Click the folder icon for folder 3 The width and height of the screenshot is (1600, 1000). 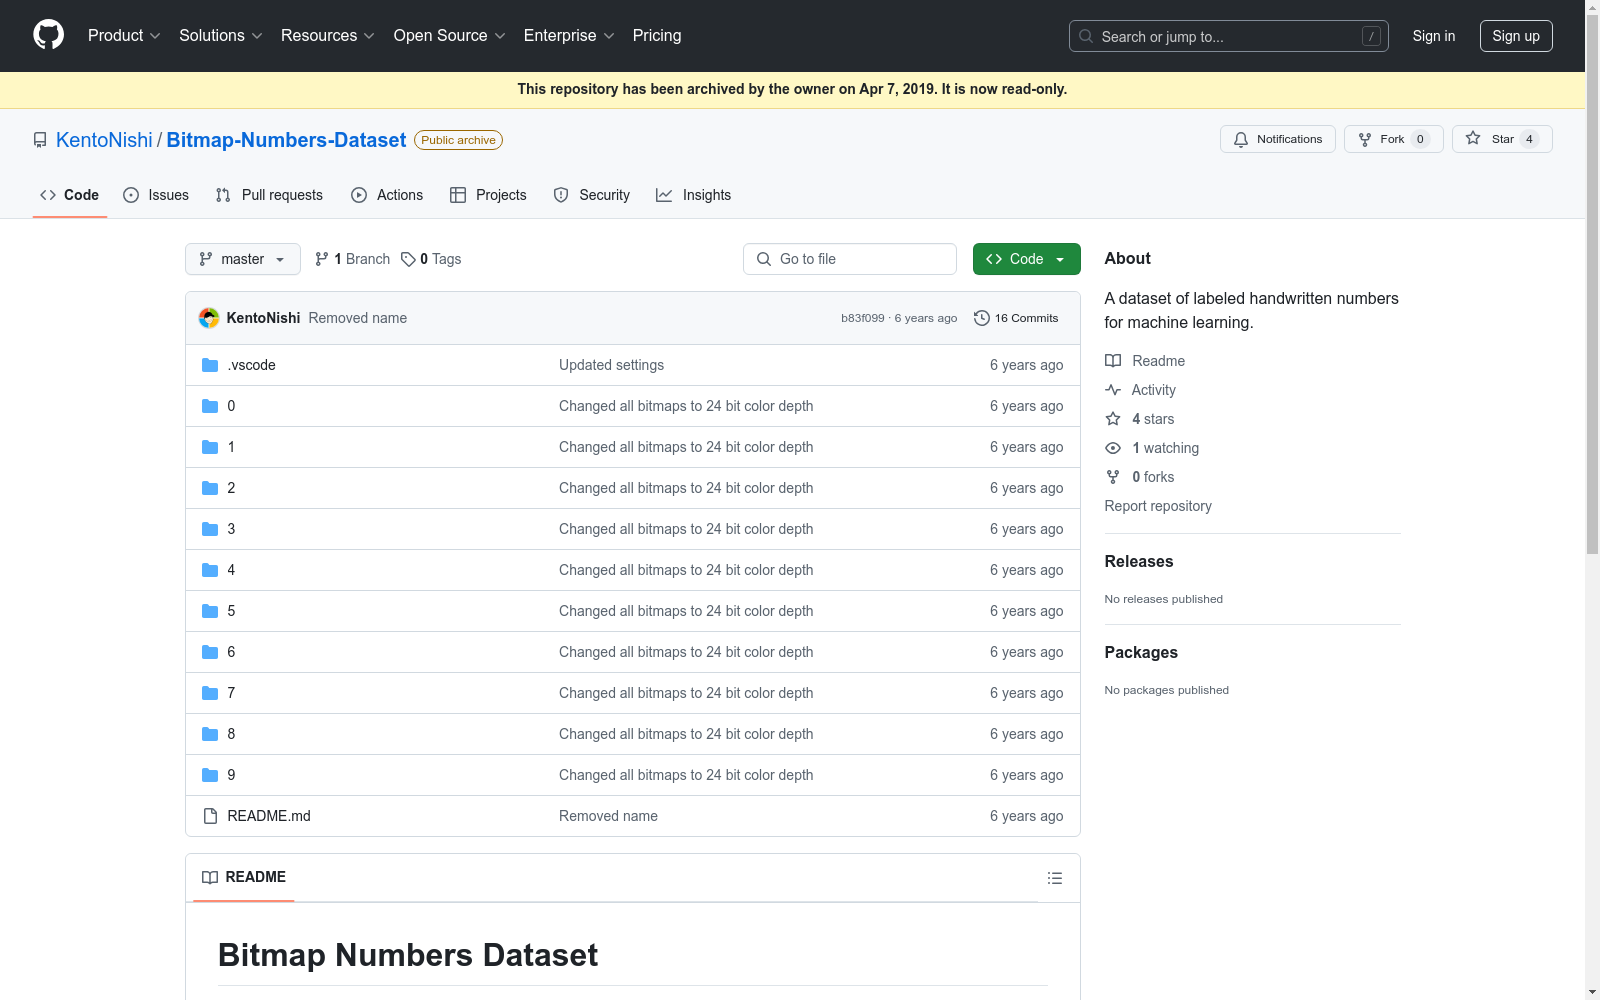click(x=210, y=529)
